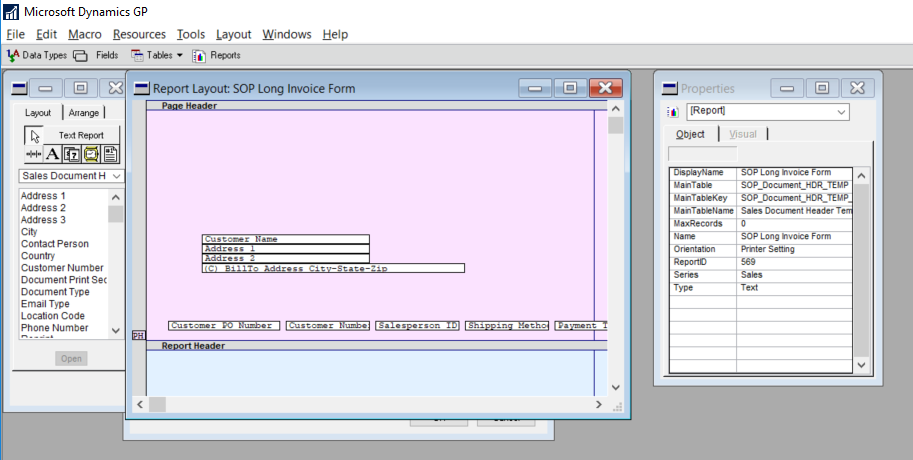Open the Resources menu
913x460 pixels.
click(x=139, y=34)
